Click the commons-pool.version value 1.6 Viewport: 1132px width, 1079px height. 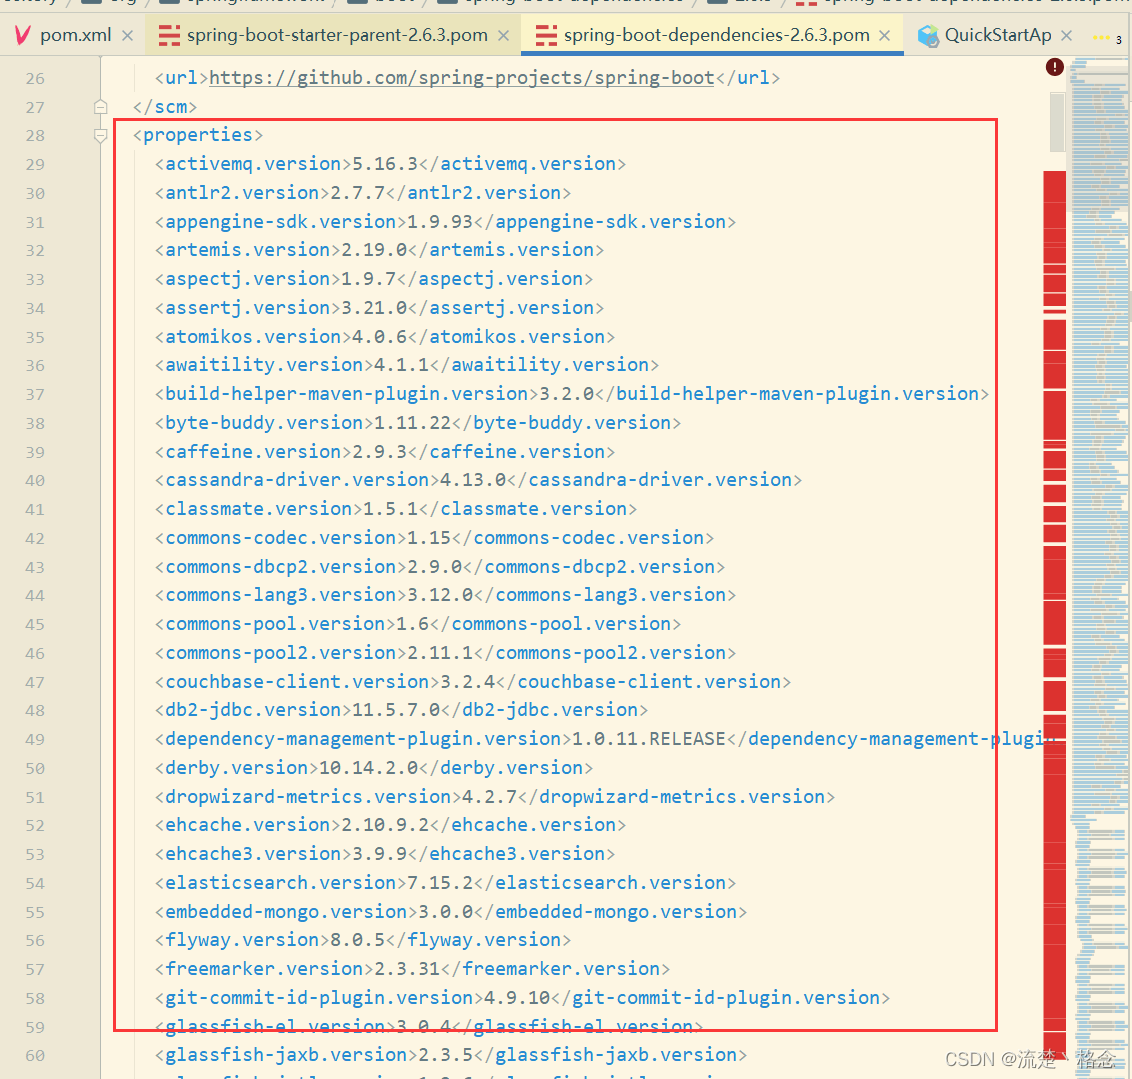click(x=412, y=623)
